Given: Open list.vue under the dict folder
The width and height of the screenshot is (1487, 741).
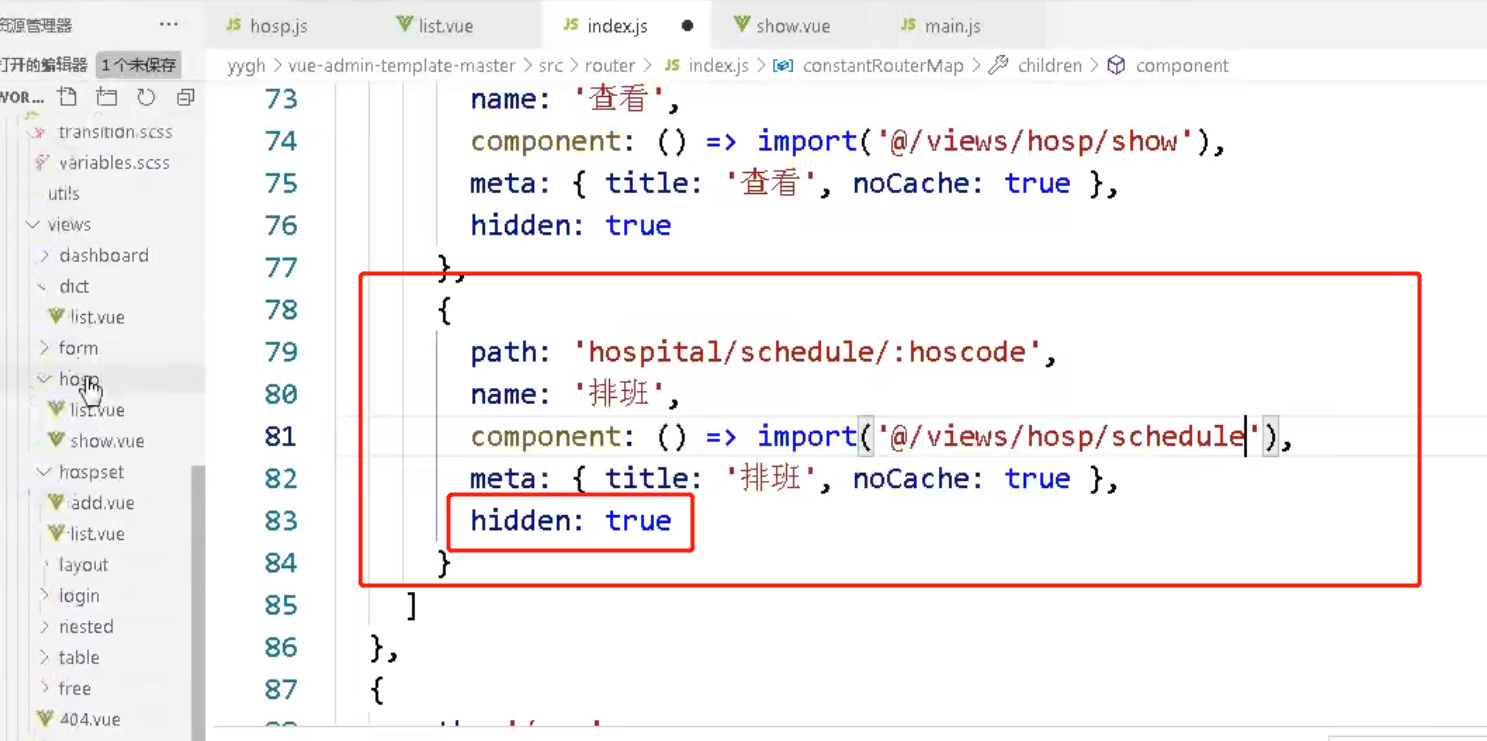Looking at the screenshot, I should [x=97, y=317].
